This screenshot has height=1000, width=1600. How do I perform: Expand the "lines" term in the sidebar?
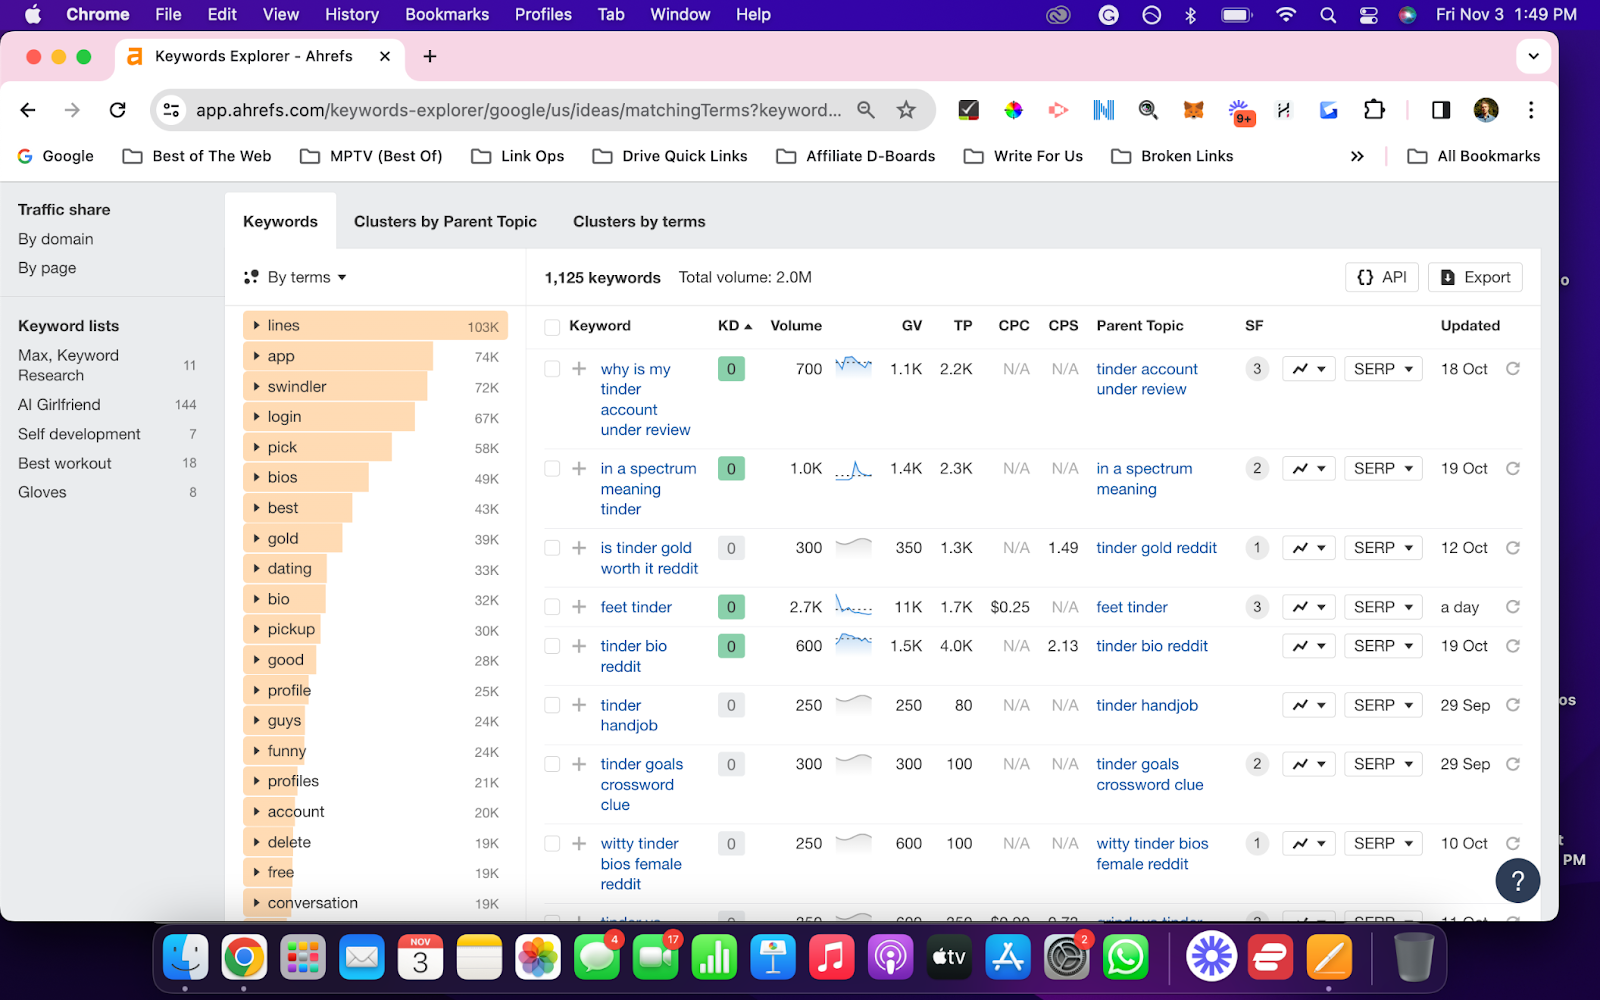[258, 324]
